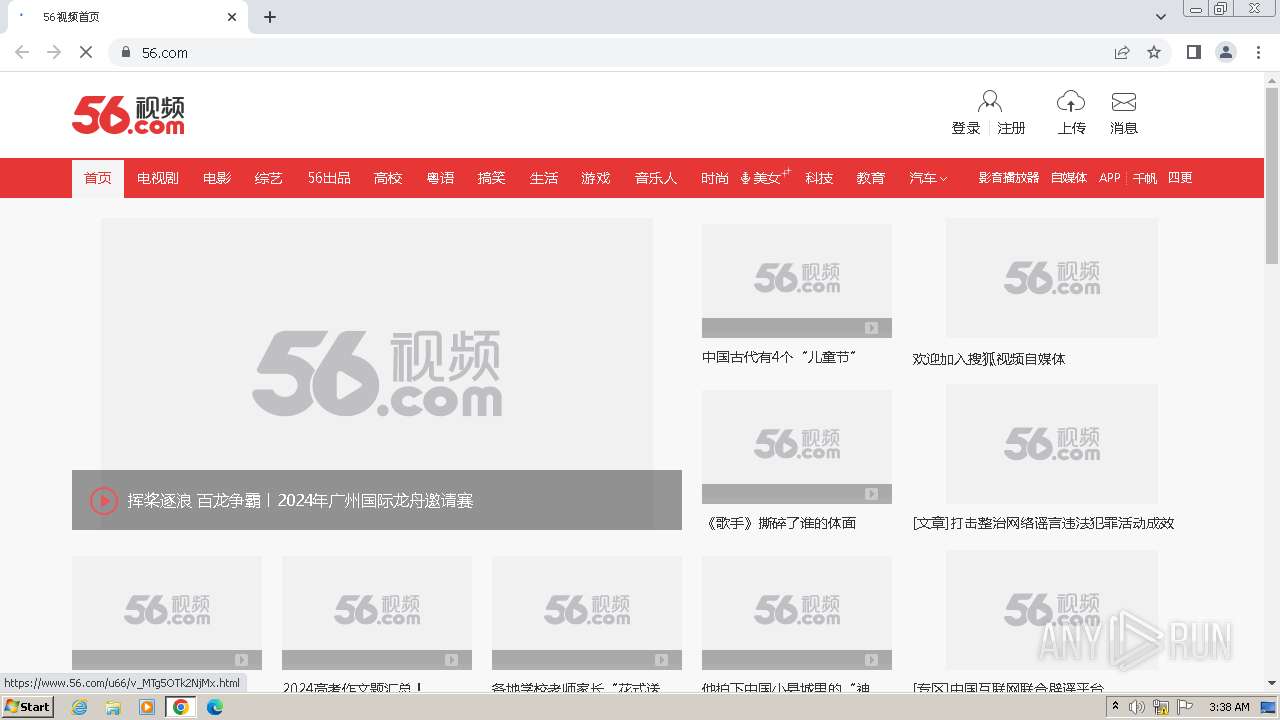Open the 音乐人 menu item

pyautogui.click(x=656, y=178)
